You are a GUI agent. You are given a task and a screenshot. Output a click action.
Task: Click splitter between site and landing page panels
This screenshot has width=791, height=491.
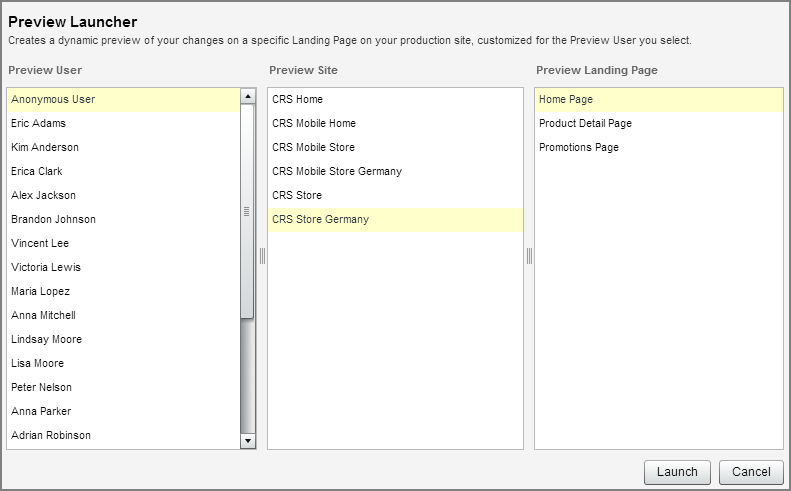[529, 256]
